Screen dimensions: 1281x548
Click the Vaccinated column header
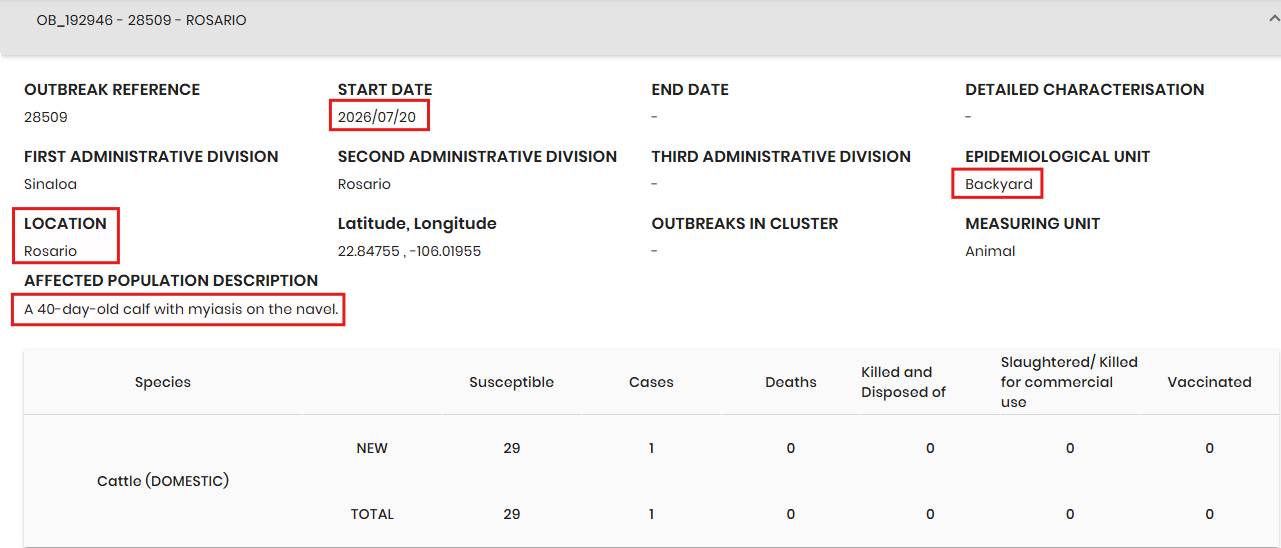[x=1209, y=382]
